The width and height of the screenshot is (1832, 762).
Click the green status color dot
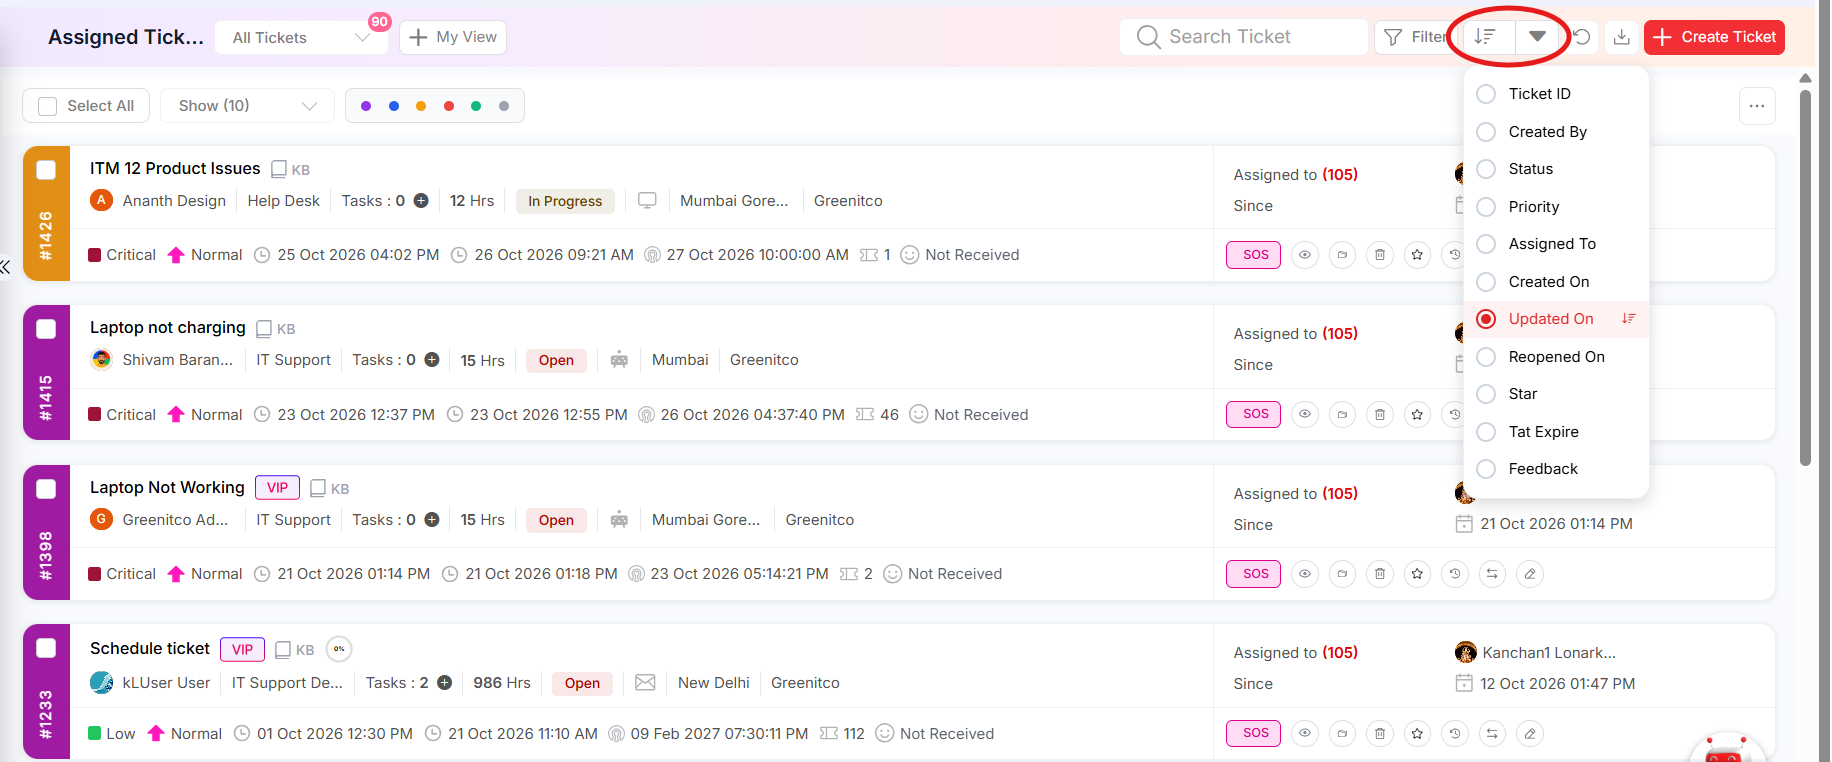(x=476, y=106)
